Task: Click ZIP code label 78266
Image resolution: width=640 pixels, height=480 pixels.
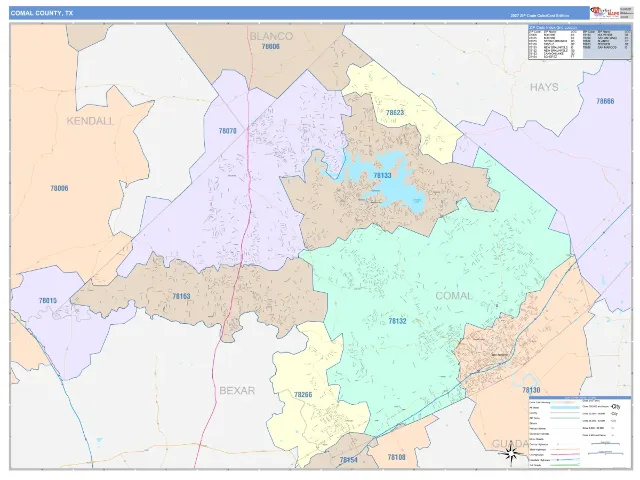Action: pyautogui.click(x=303, y=394)
